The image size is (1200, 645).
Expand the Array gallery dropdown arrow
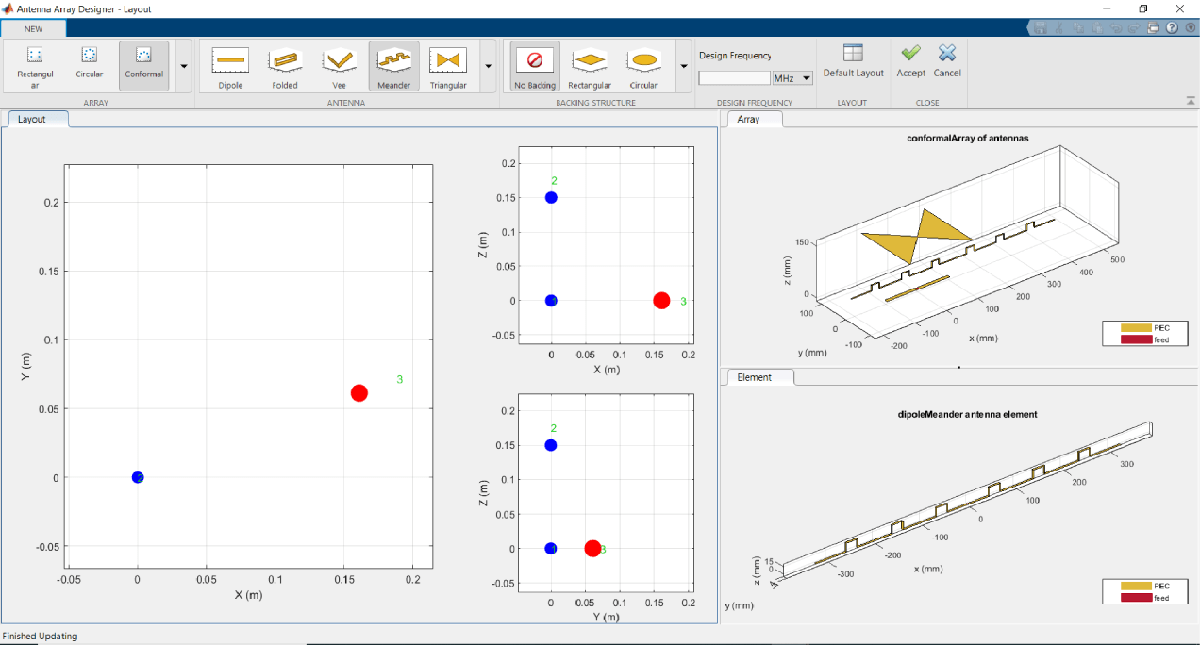(x=183, y=66)
